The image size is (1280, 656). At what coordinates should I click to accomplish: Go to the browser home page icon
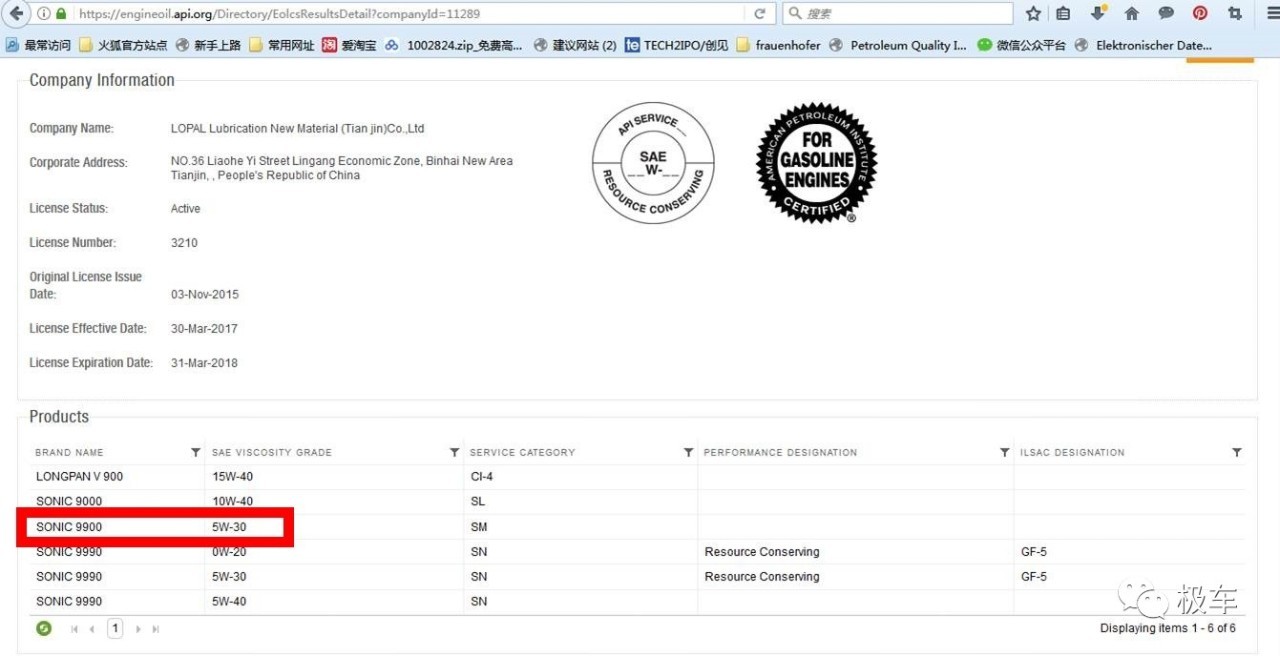coord(1132,14)
